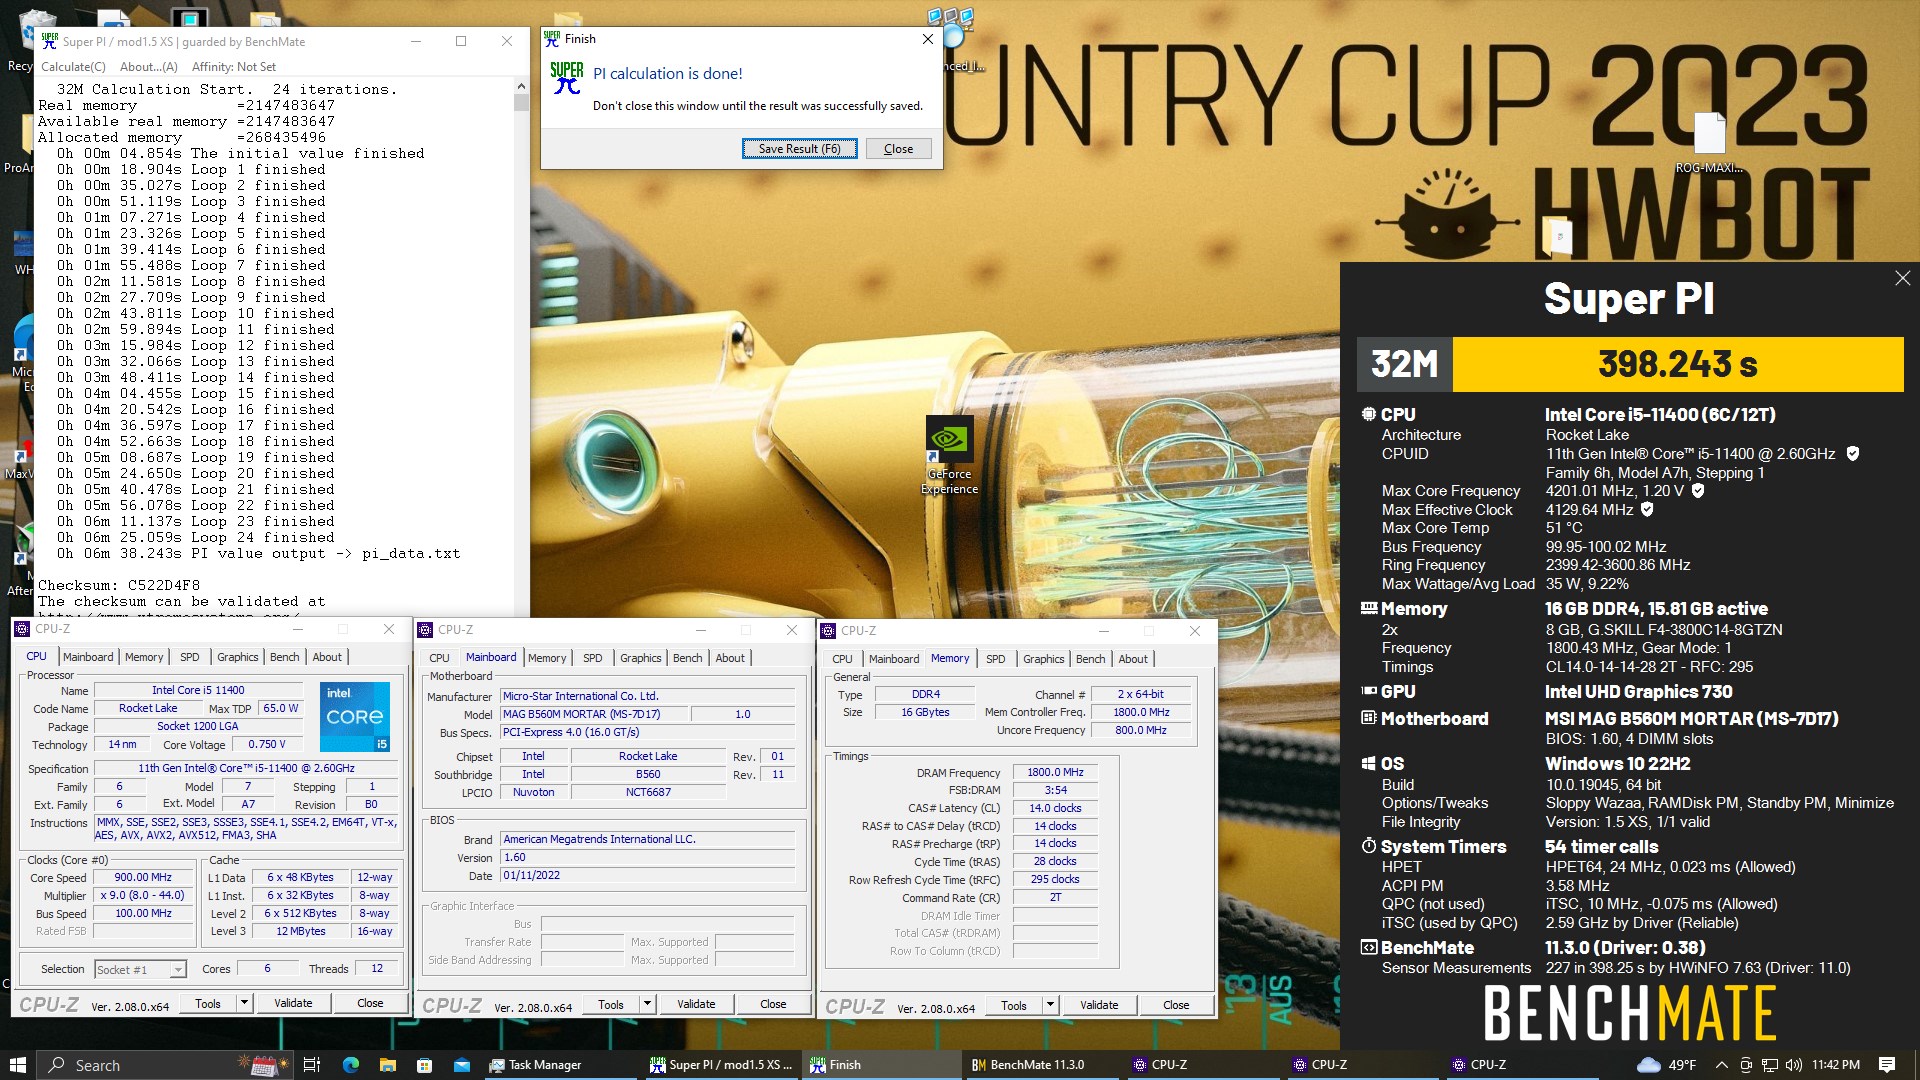The height and width of the screenshot is (1080, 1920).
Task: Switch to SPD tab in Memory CPU-Z window
Action: click(x=995, y=659)
